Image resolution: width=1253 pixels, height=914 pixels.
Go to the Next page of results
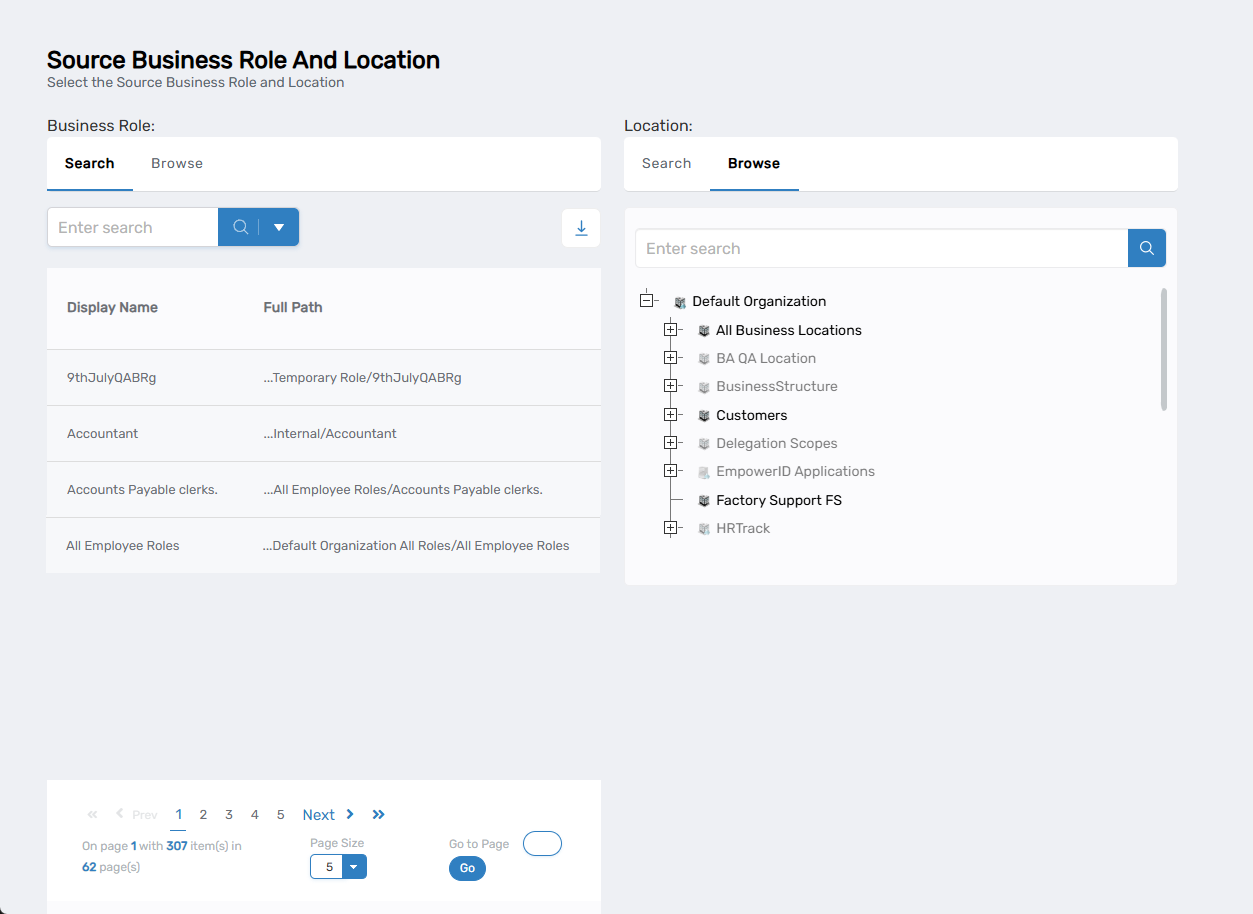click(x=318, y=814)
